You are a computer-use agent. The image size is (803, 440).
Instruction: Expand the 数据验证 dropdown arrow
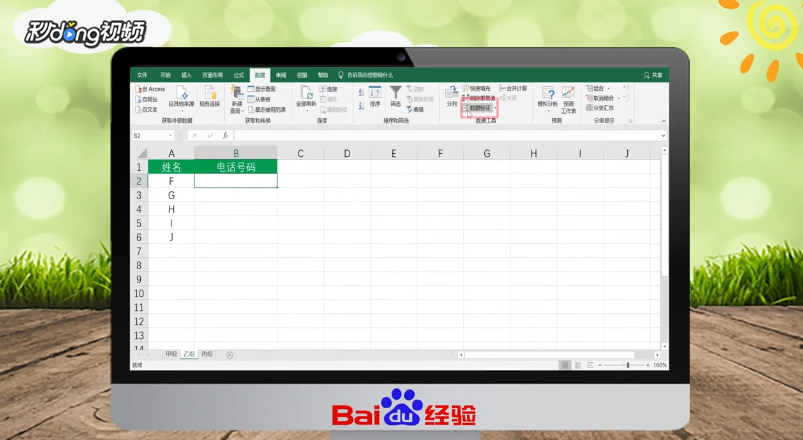(x=495, y=108)
